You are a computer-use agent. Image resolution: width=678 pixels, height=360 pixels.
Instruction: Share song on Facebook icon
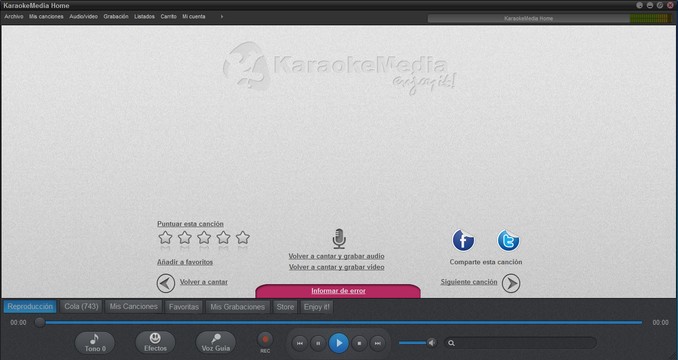pos(463,240)
